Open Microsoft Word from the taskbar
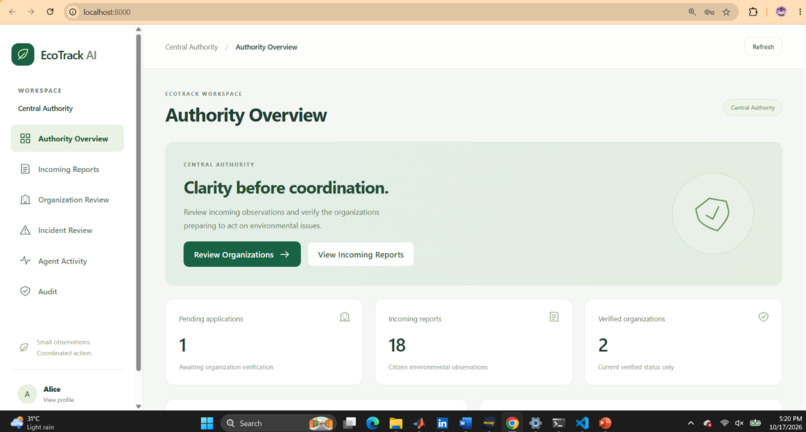The image size is (806, 432). pos(466,423)
